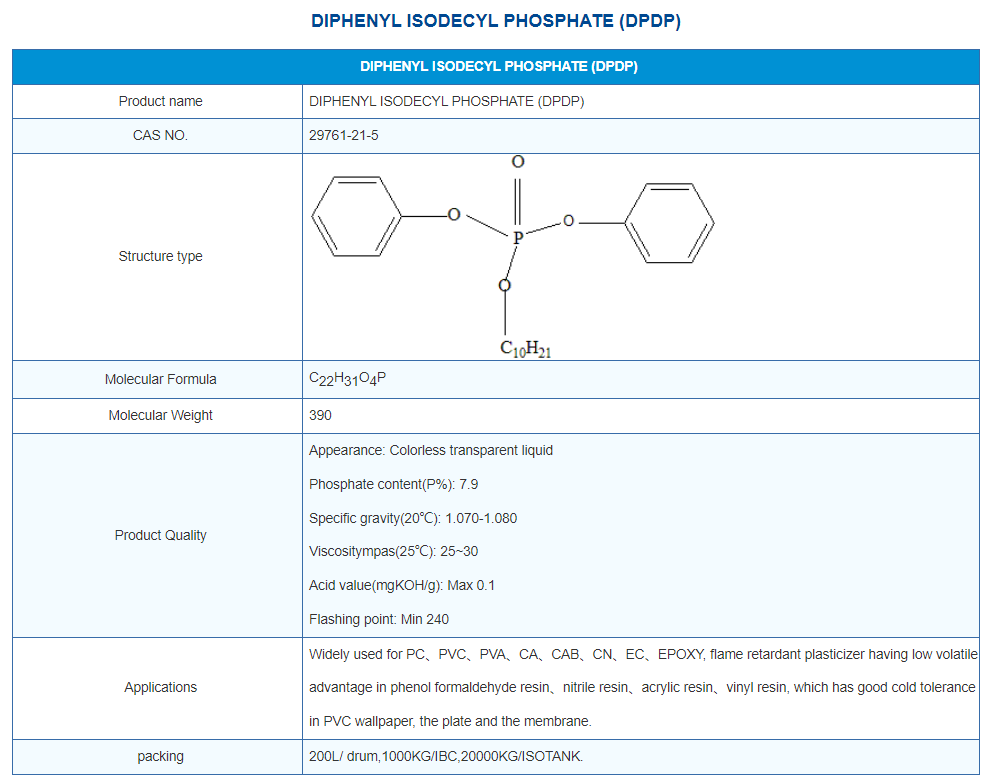The width and height of the screenshot is (993, 783).
Task: Click the Phosphate content 7.9 line
Action: [x=393, y=484]
